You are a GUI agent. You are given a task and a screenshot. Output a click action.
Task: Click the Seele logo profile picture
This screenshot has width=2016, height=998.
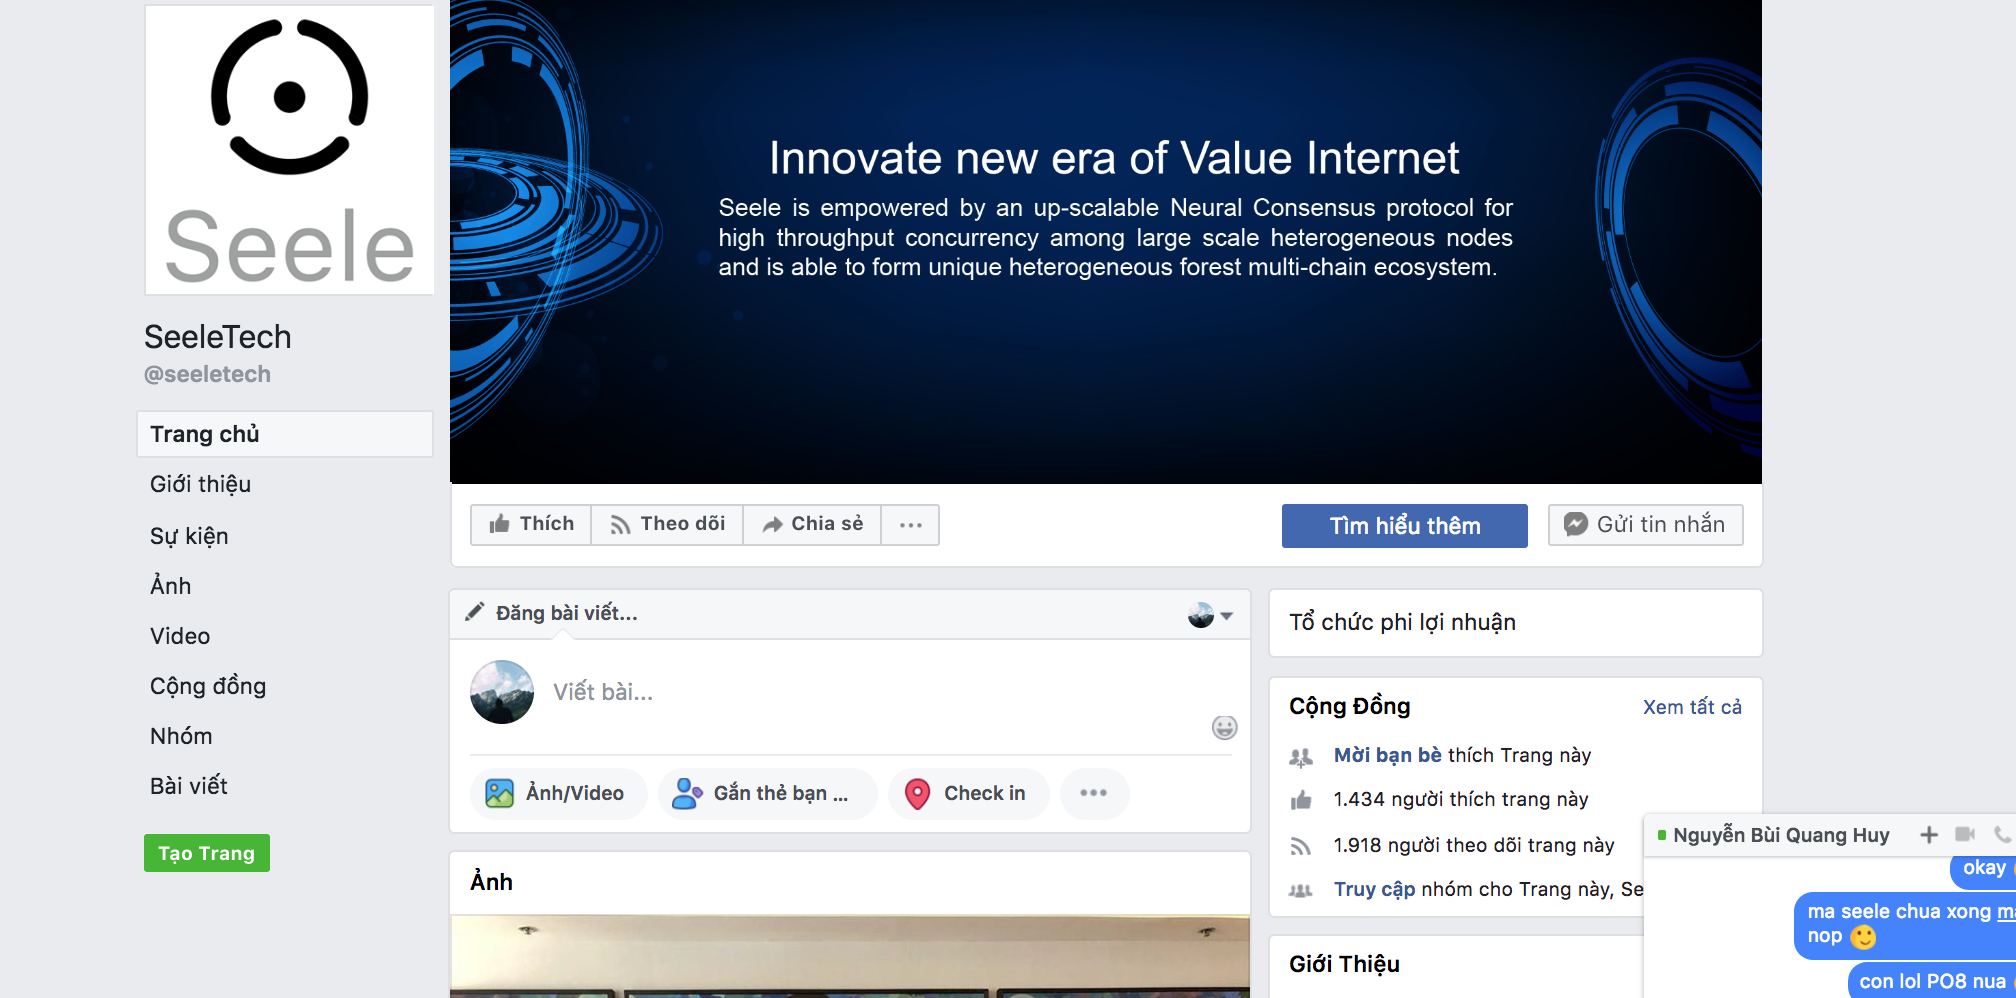[x=290, y=150]
